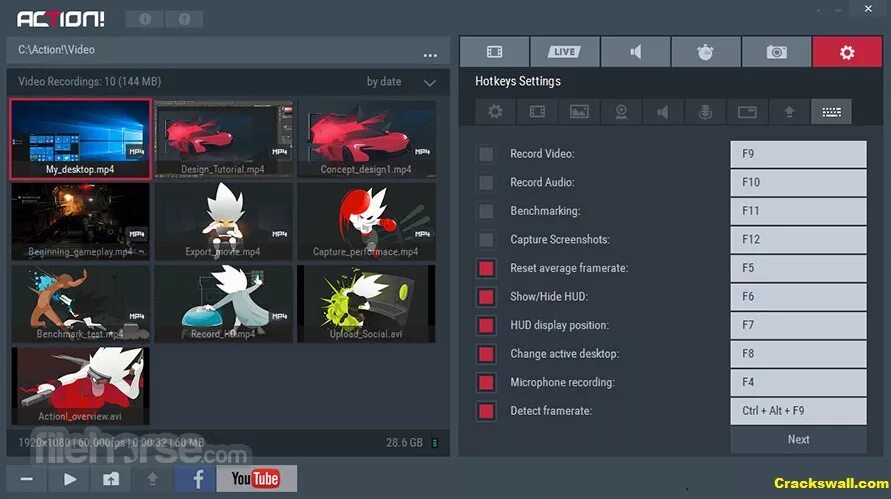The width and height of the screenshot is (891, 499).
Task: Open upload arrow settings sub-icon
Action: pyautogui.click(x=789, y=112)
